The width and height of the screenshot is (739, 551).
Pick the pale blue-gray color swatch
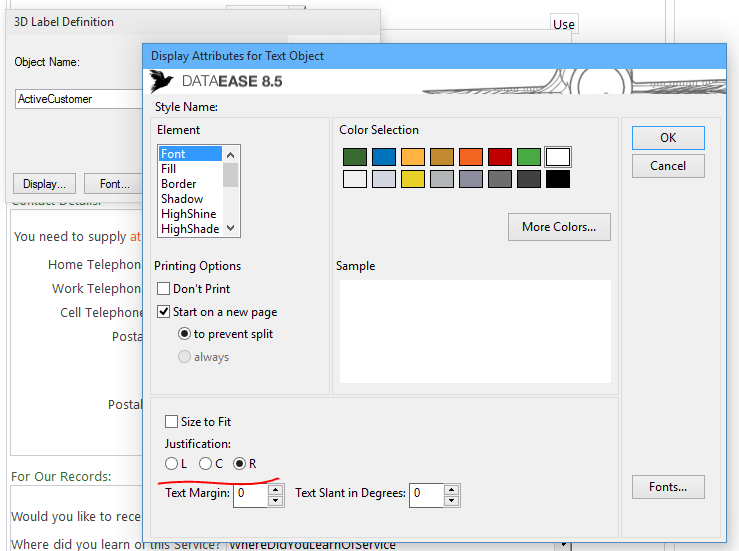click(384, 179)
